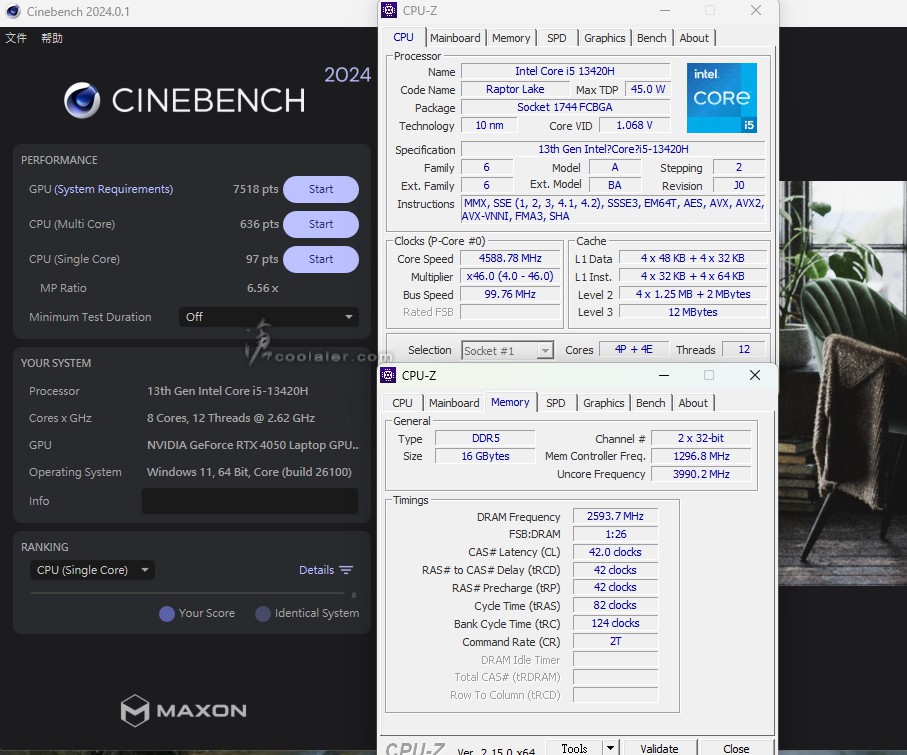
Task: Click the 'Socket 1744 FCBGA' package value
Action: pyautogui.click(x=565, y=107)
